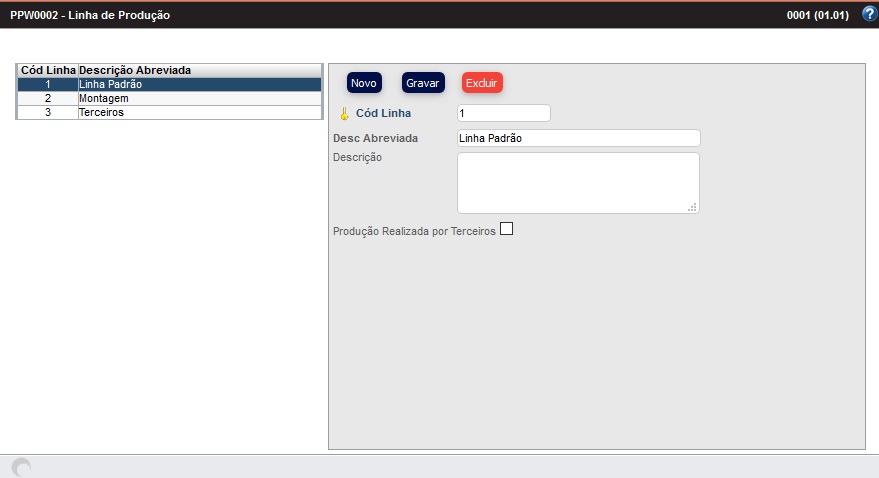Click code cell 3 in the grid

tap(47, 113)
